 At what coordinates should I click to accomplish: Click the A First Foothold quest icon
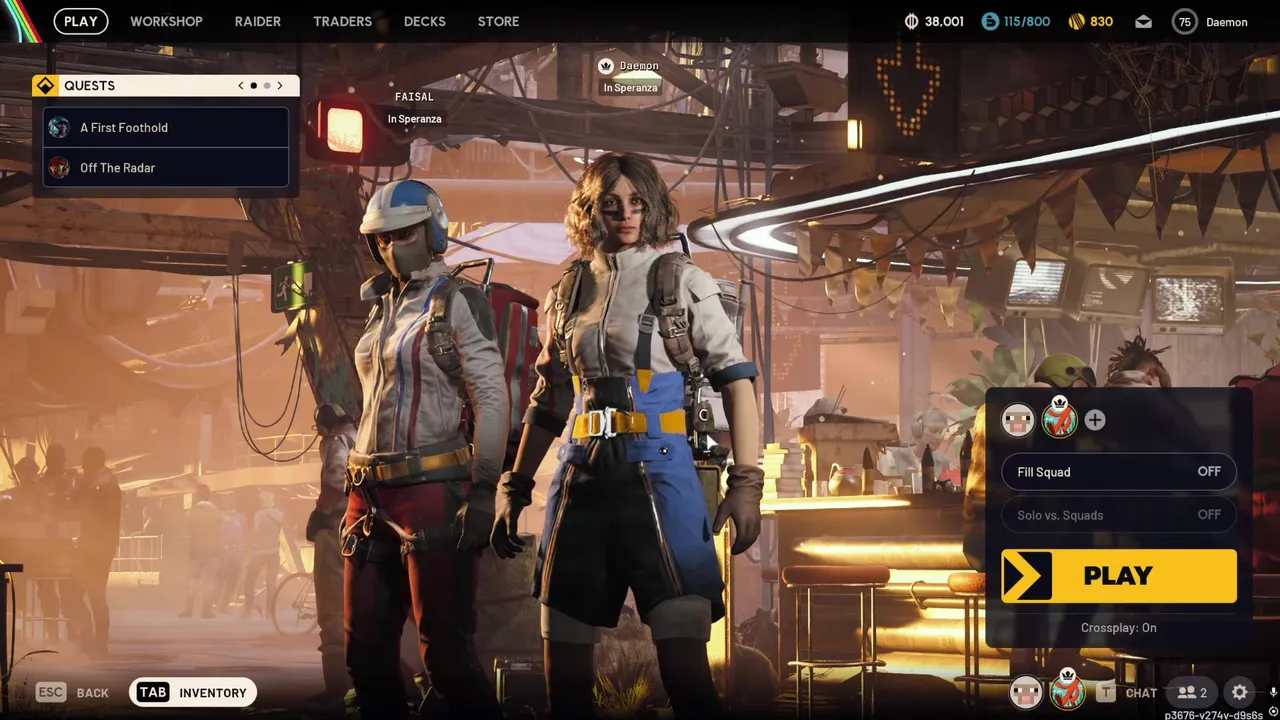(60, 128)
